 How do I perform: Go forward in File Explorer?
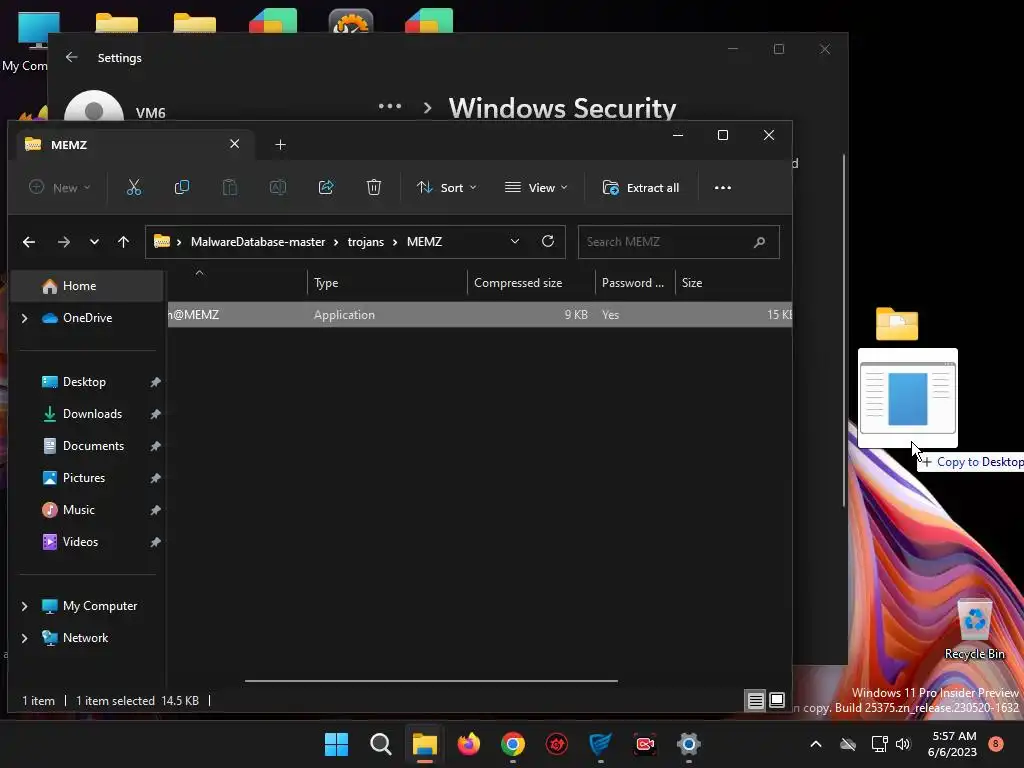(63, 242)
